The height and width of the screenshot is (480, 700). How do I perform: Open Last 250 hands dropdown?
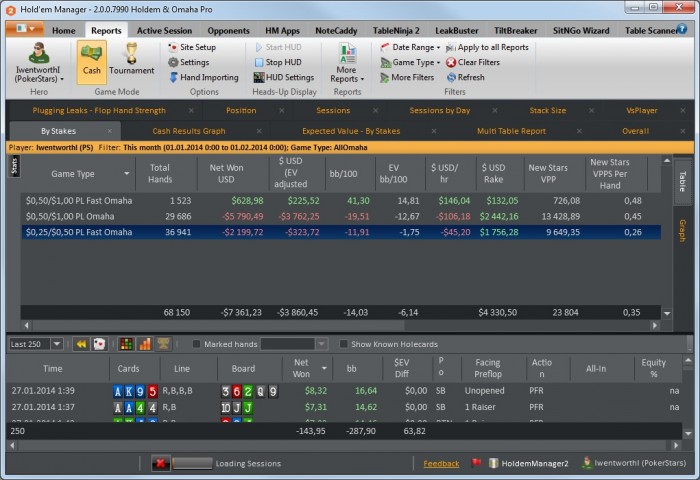(57, 344)
